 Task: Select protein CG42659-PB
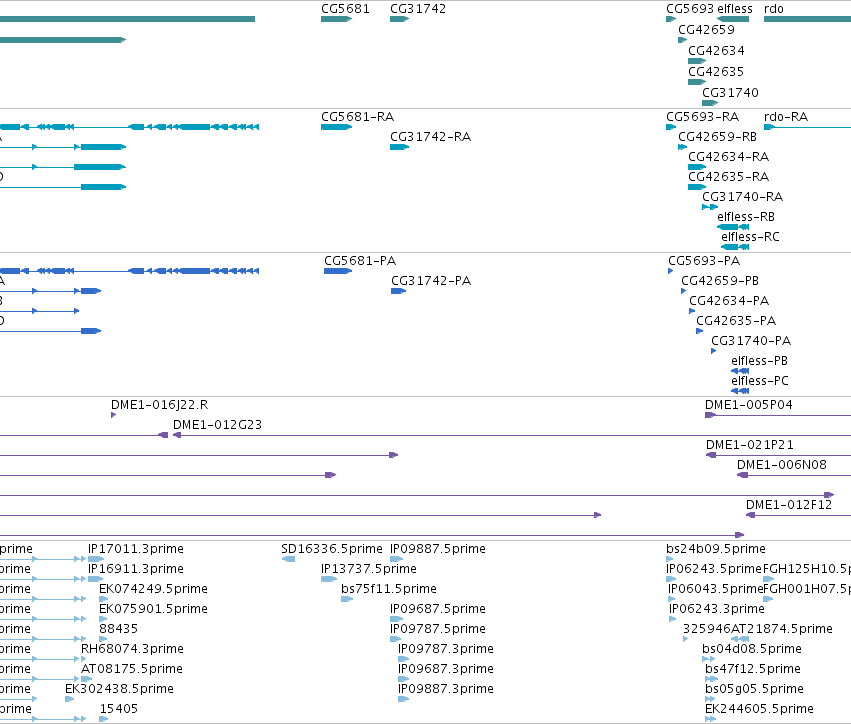tap(684, 291)
